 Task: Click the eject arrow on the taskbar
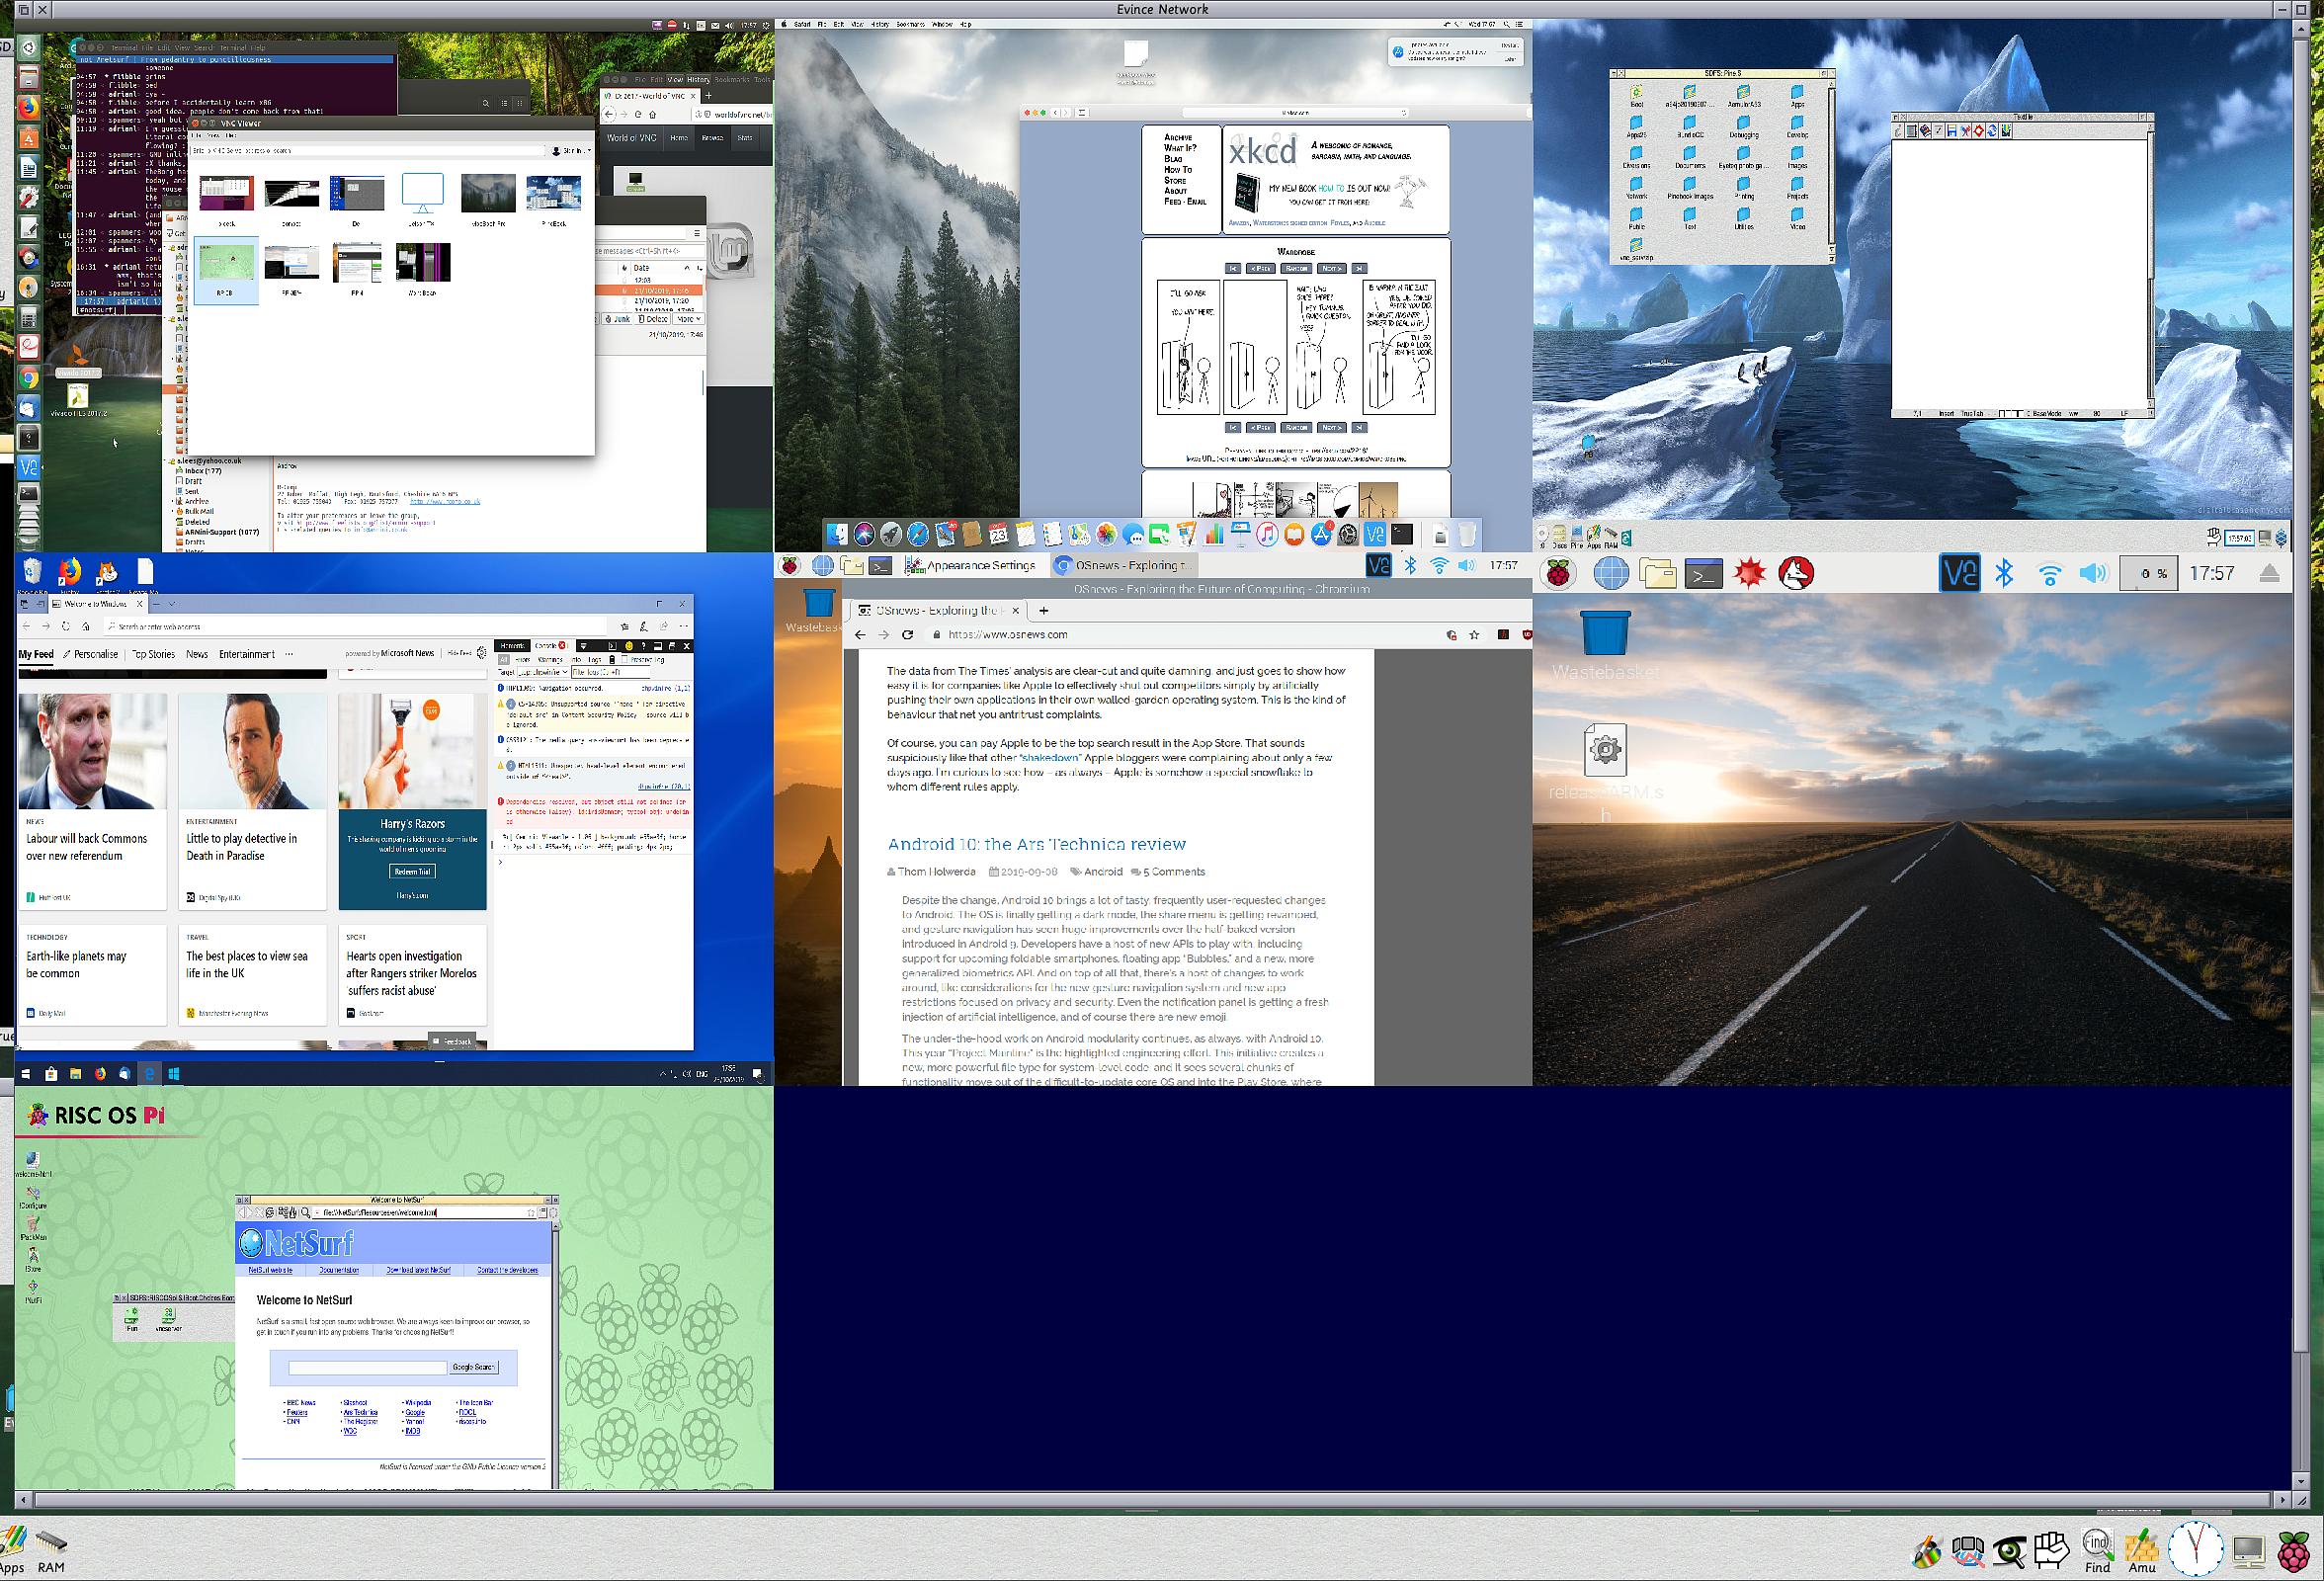click(2269, 574)
